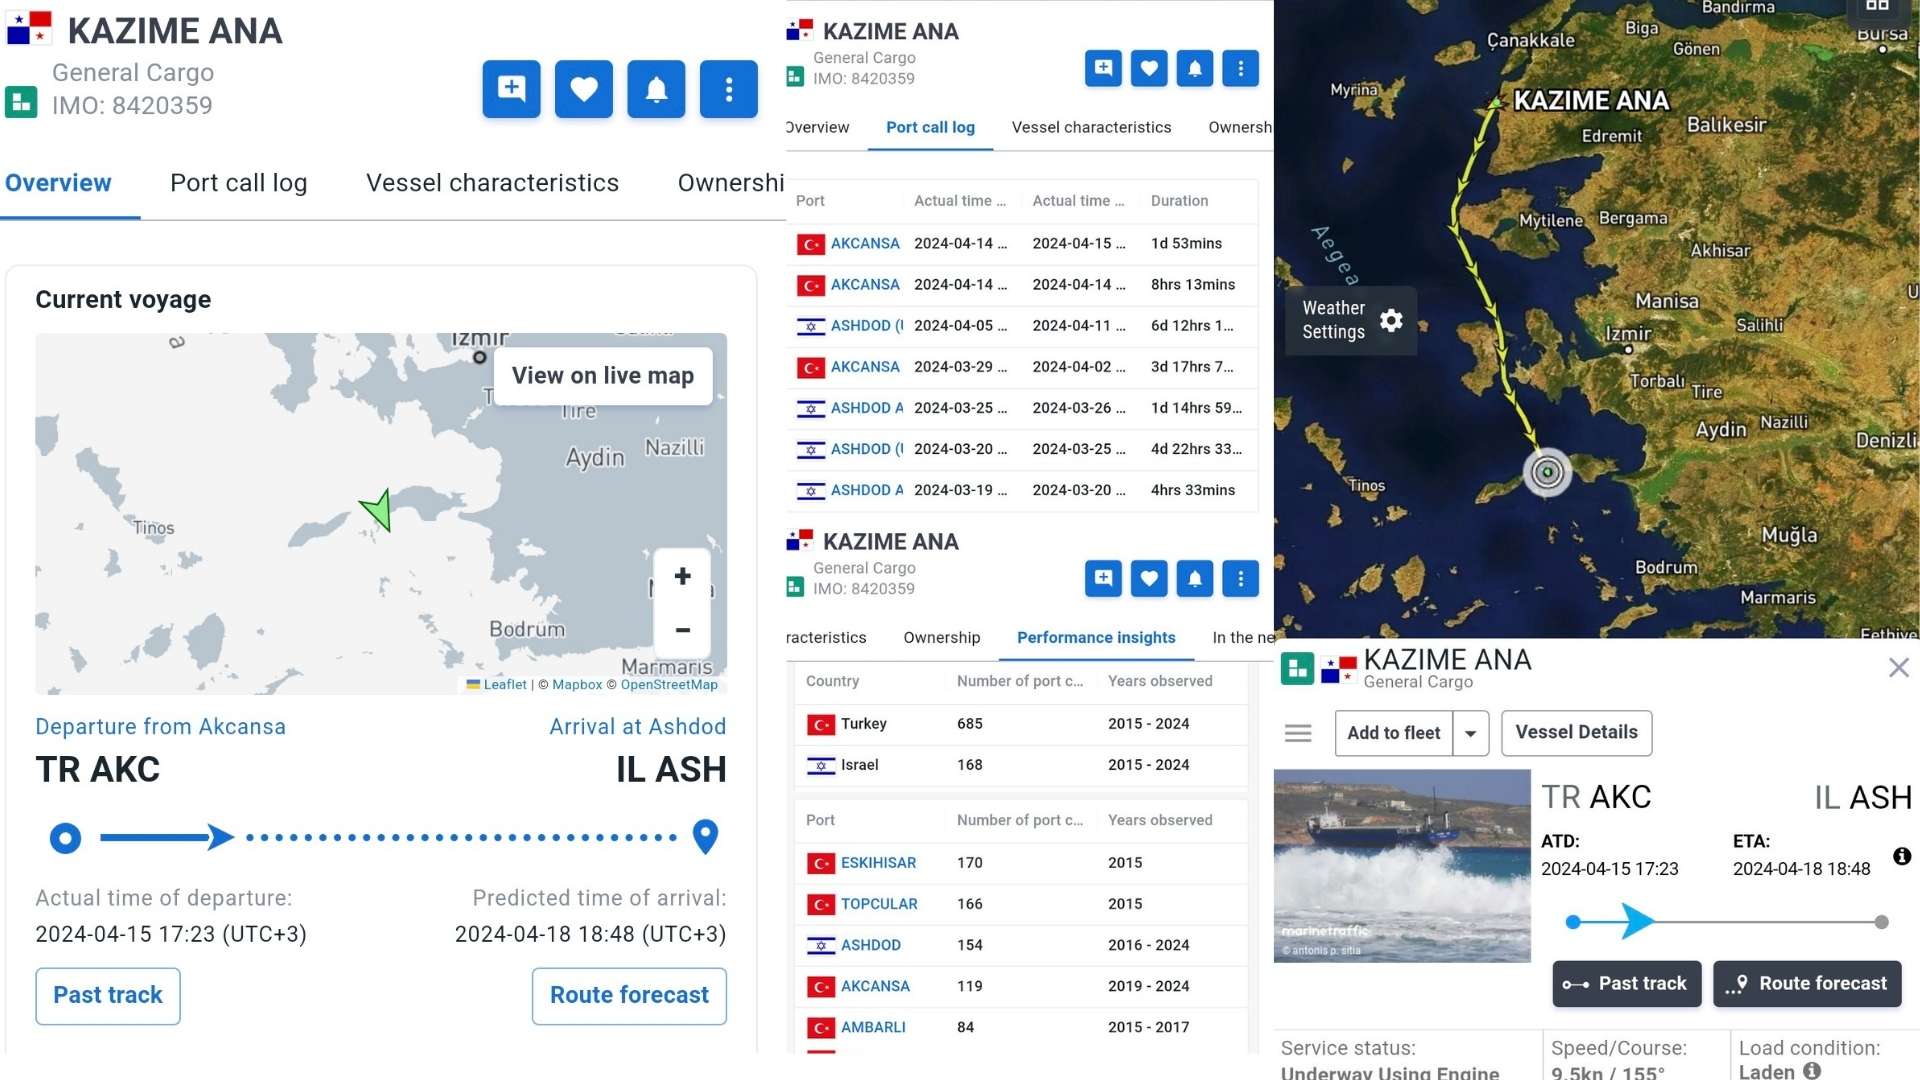Zoom in on the voyage map
The height and width of the screenshot is (1080, 1920).
[x=682, y=576]
